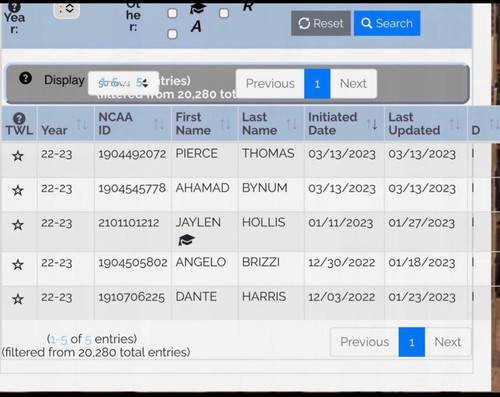Viewport: 500px width, 397px height.
Task: Go to Previous page in top pager
Action: pos(270,83)
